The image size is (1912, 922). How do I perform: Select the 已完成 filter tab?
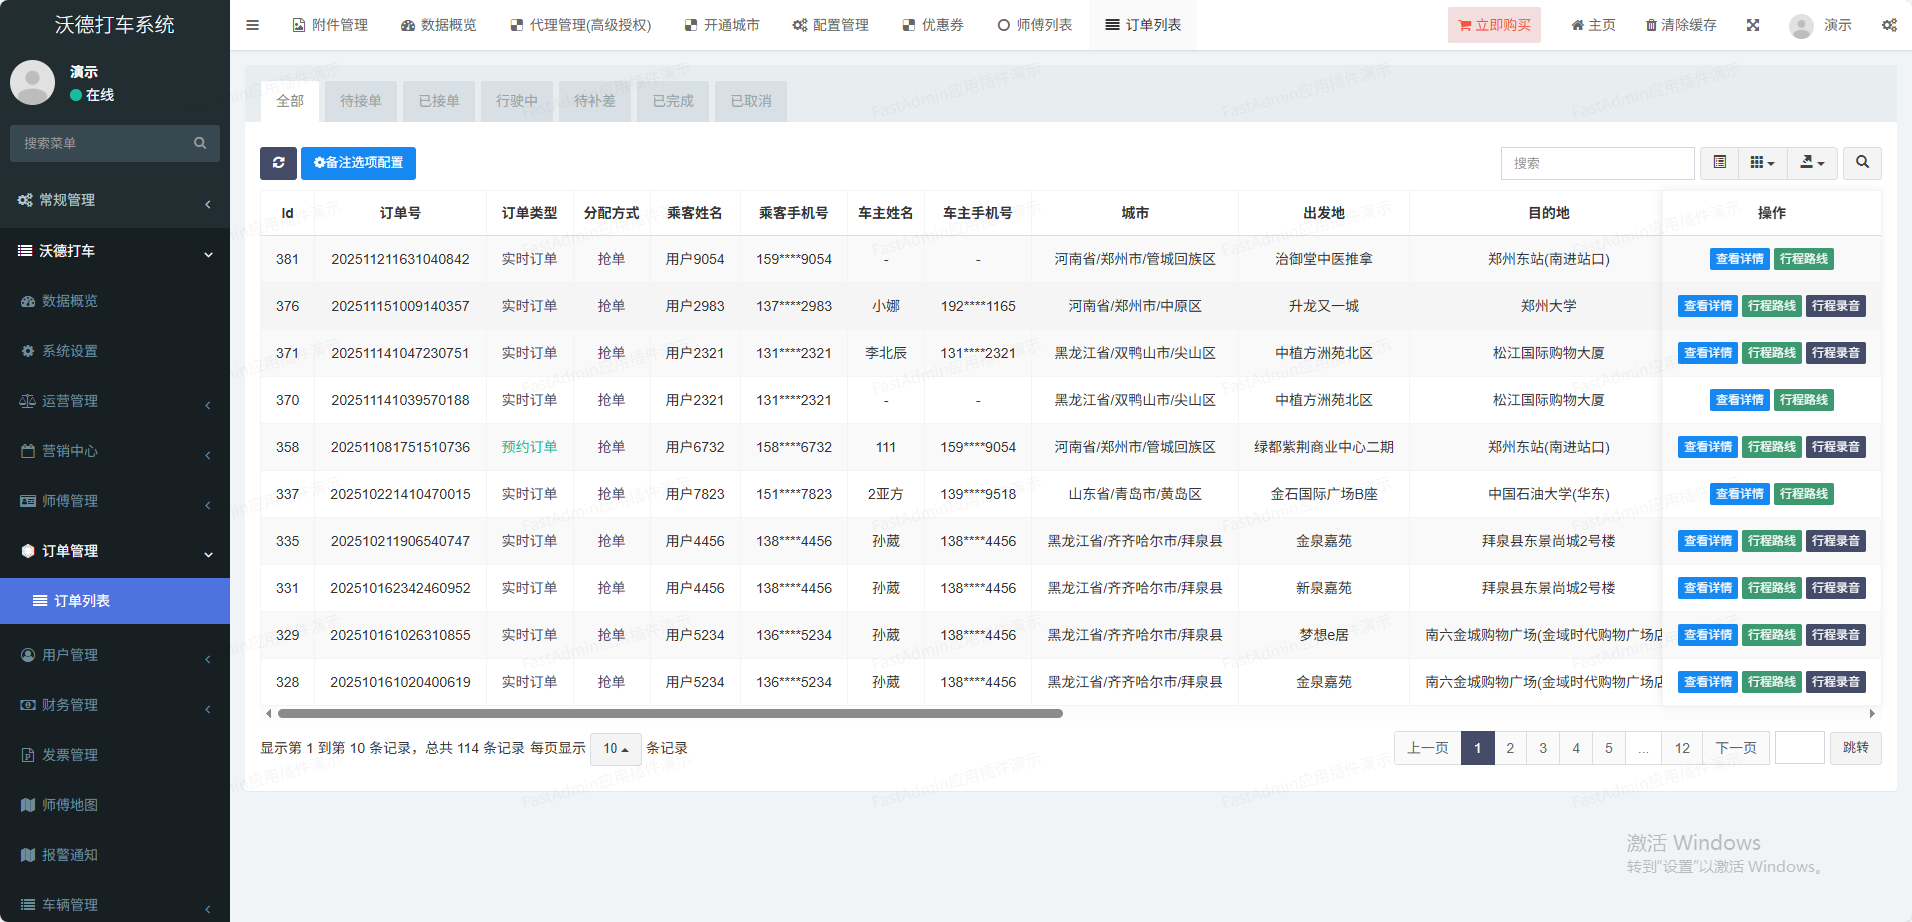[672, 101]
